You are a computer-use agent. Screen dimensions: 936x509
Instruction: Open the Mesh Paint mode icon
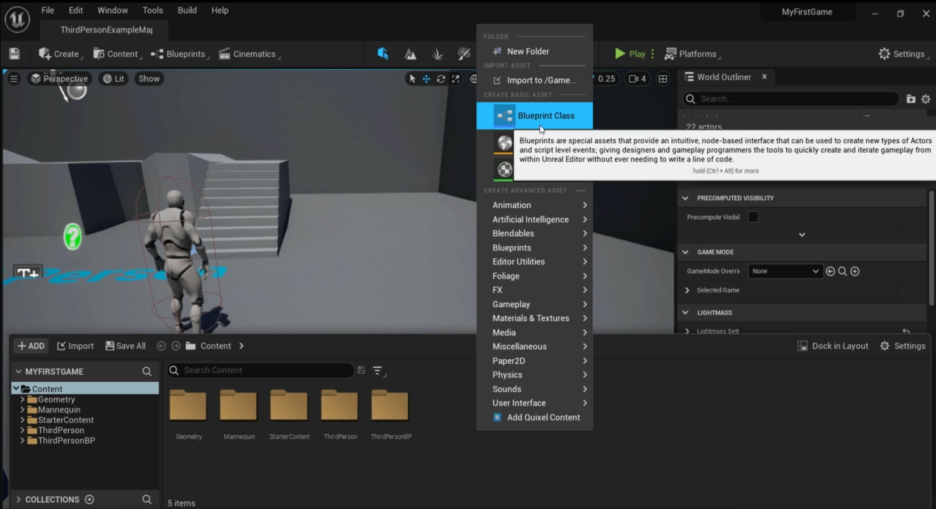(464, 54)
